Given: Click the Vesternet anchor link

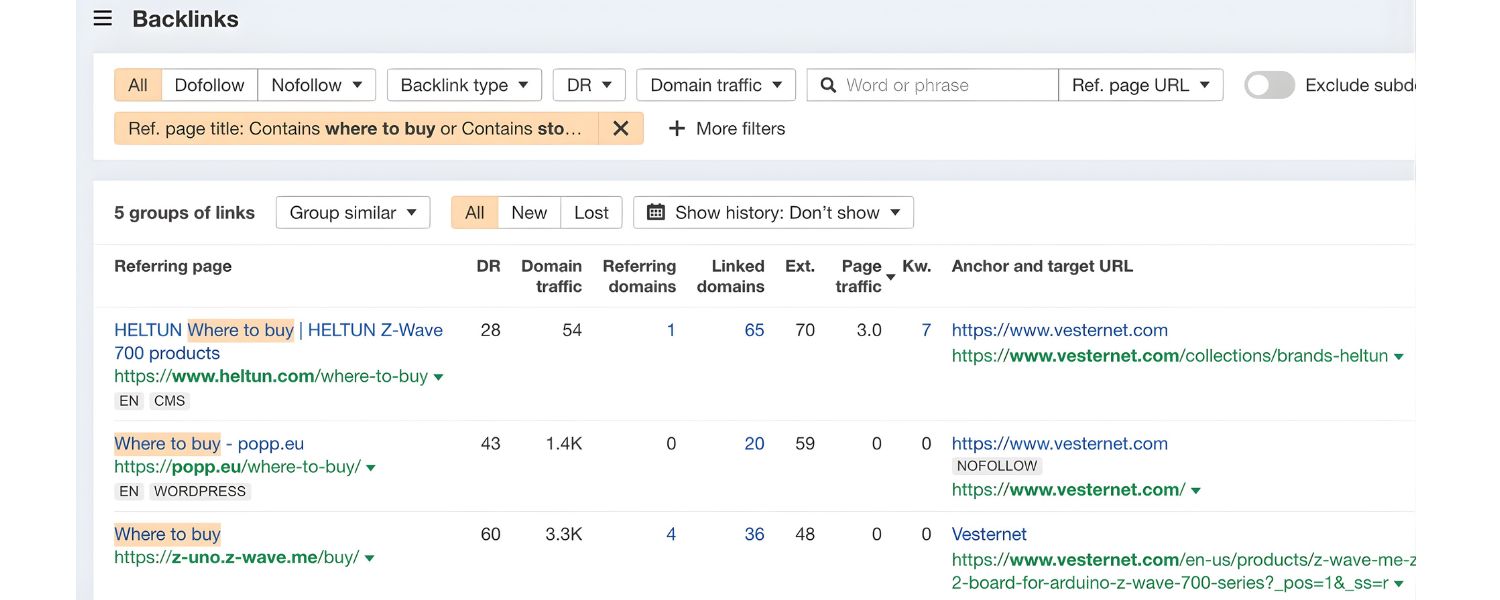Looking at the screenshot, I should (x=989, y=534).
